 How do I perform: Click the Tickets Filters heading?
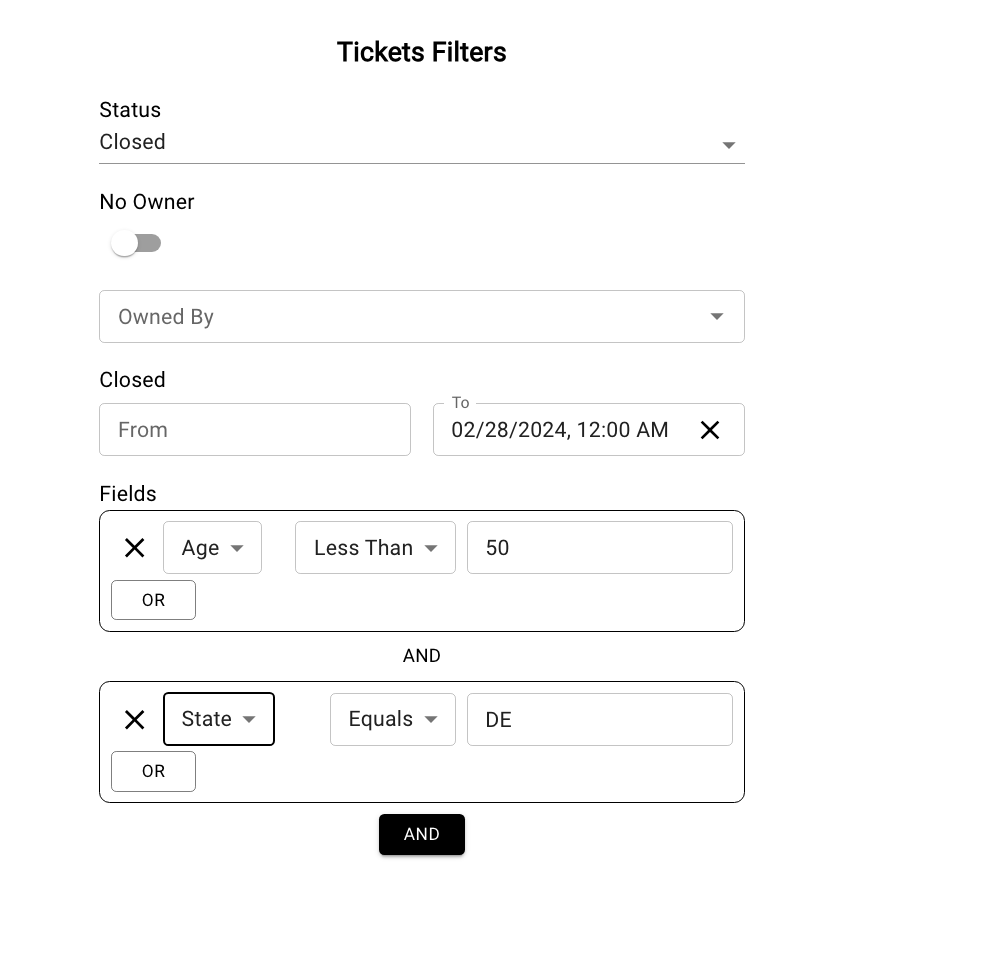click(x=422, y=51)
